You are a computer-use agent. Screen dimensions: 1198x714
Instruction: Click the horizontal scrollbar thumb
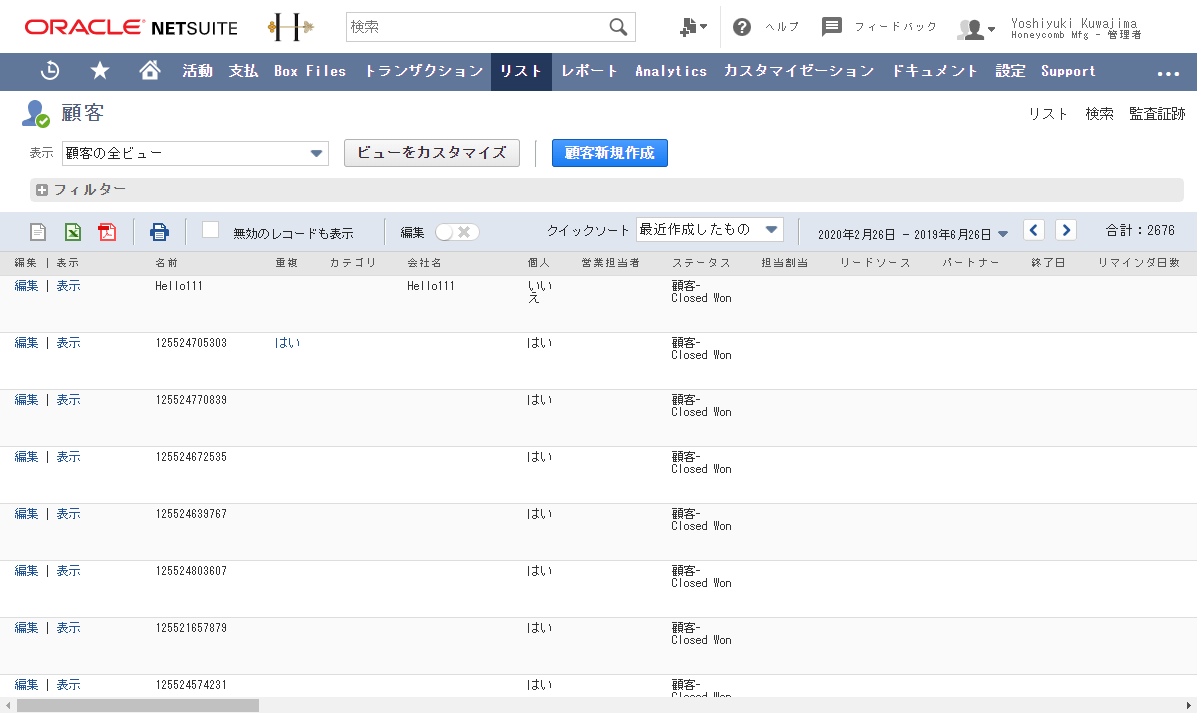coord(138,706)
